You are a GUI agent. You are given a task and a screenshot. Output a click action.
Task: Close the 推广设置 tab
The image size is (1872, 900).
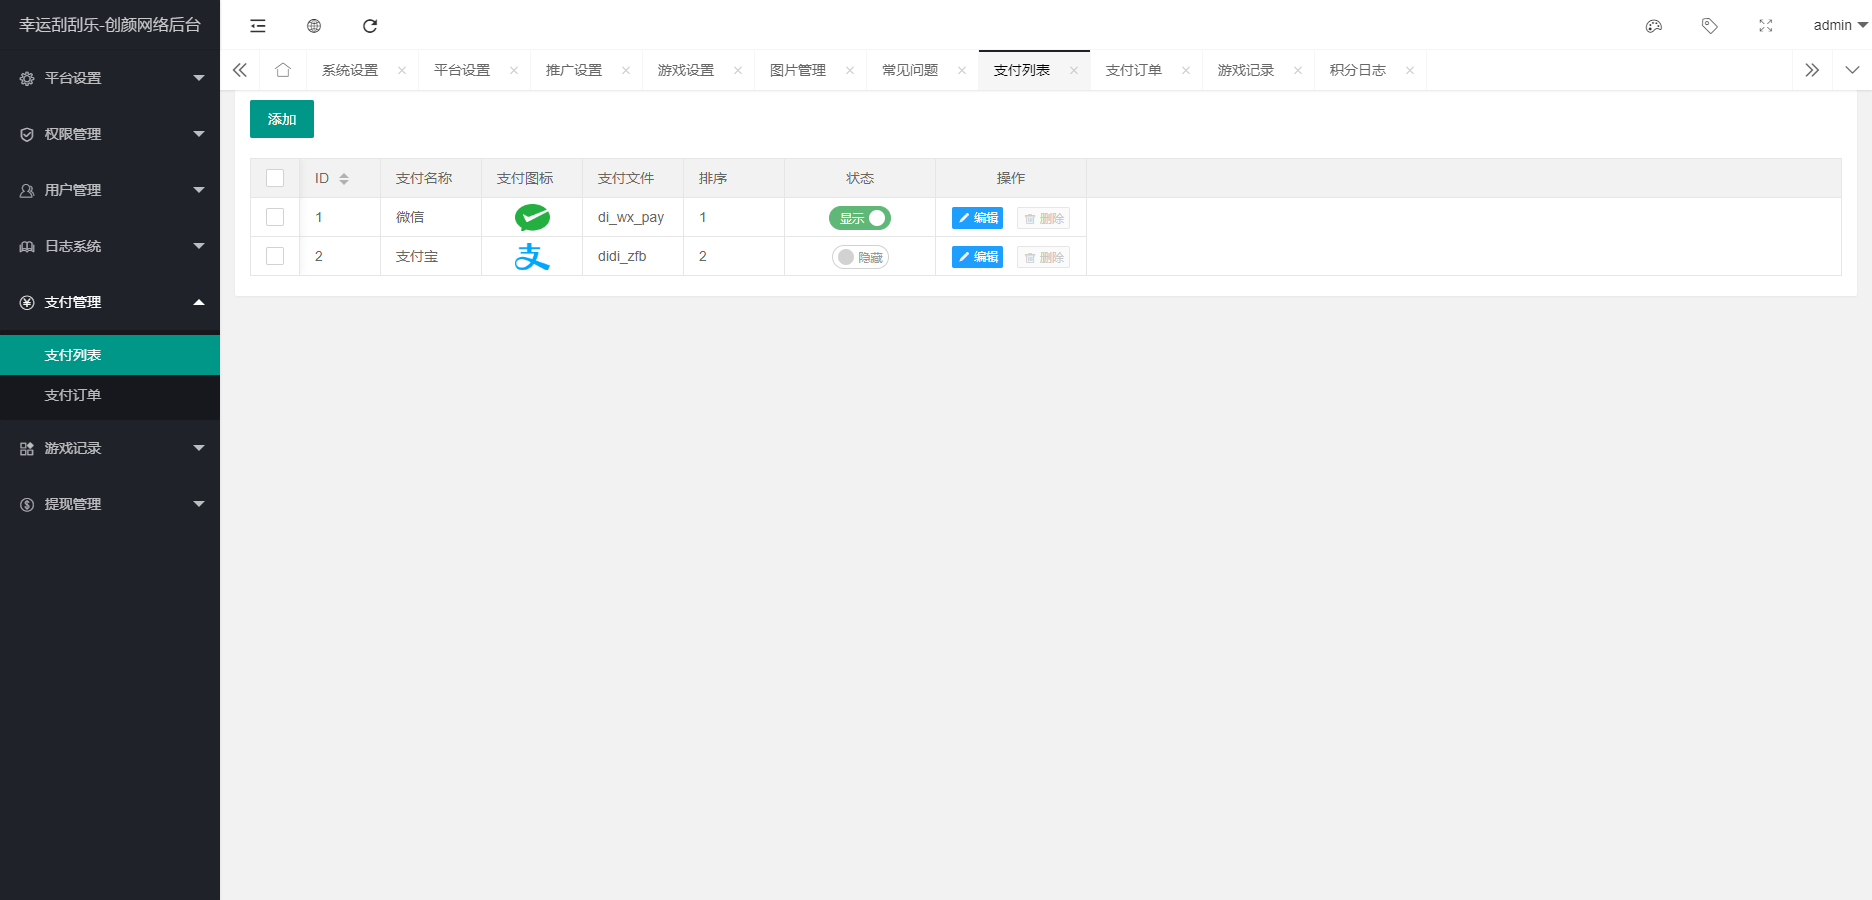click(x=626, y=70)
